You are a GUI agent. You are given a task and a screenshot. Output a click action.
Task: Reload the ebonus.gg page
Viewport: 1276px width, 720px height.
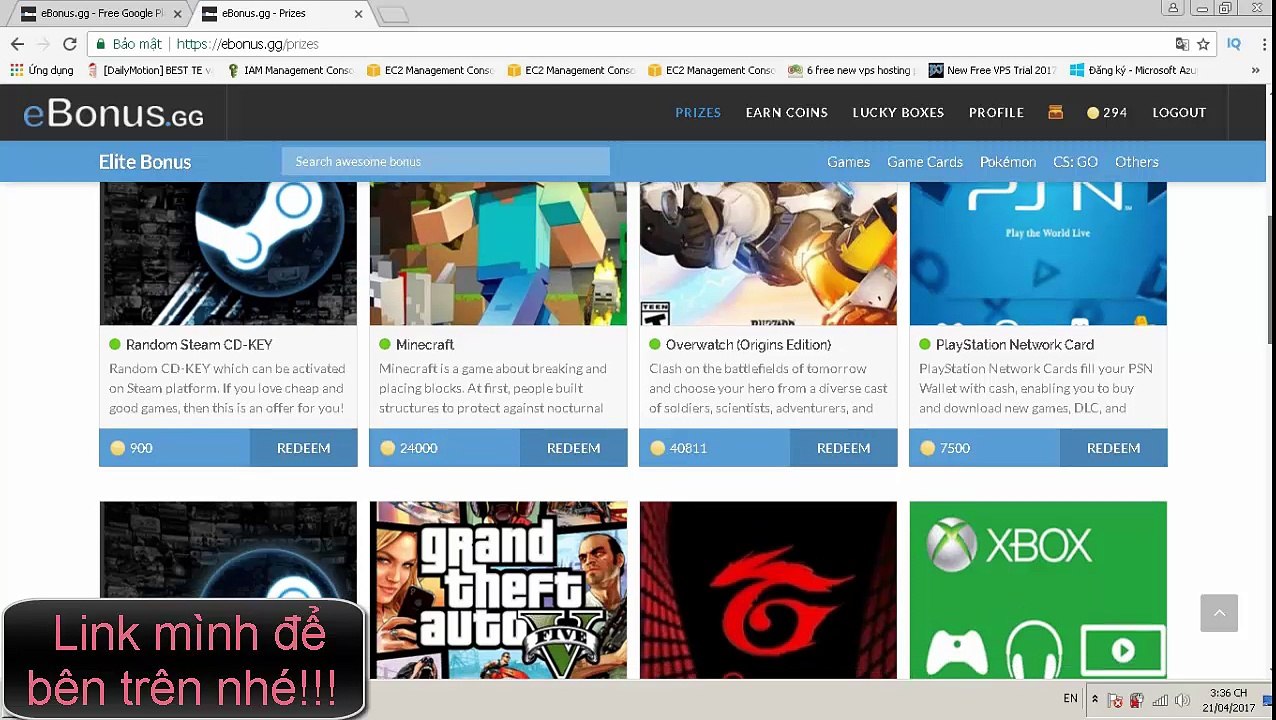[x=69, y=44]
